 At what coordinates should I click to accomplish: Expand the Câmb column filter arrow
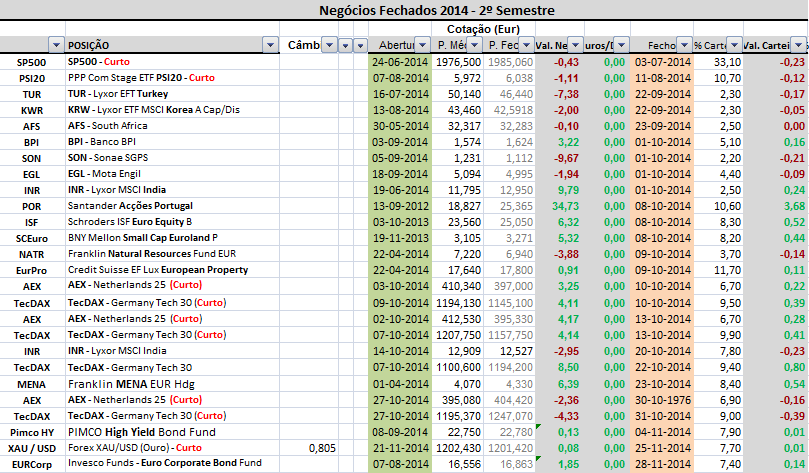tap(329, 45)
